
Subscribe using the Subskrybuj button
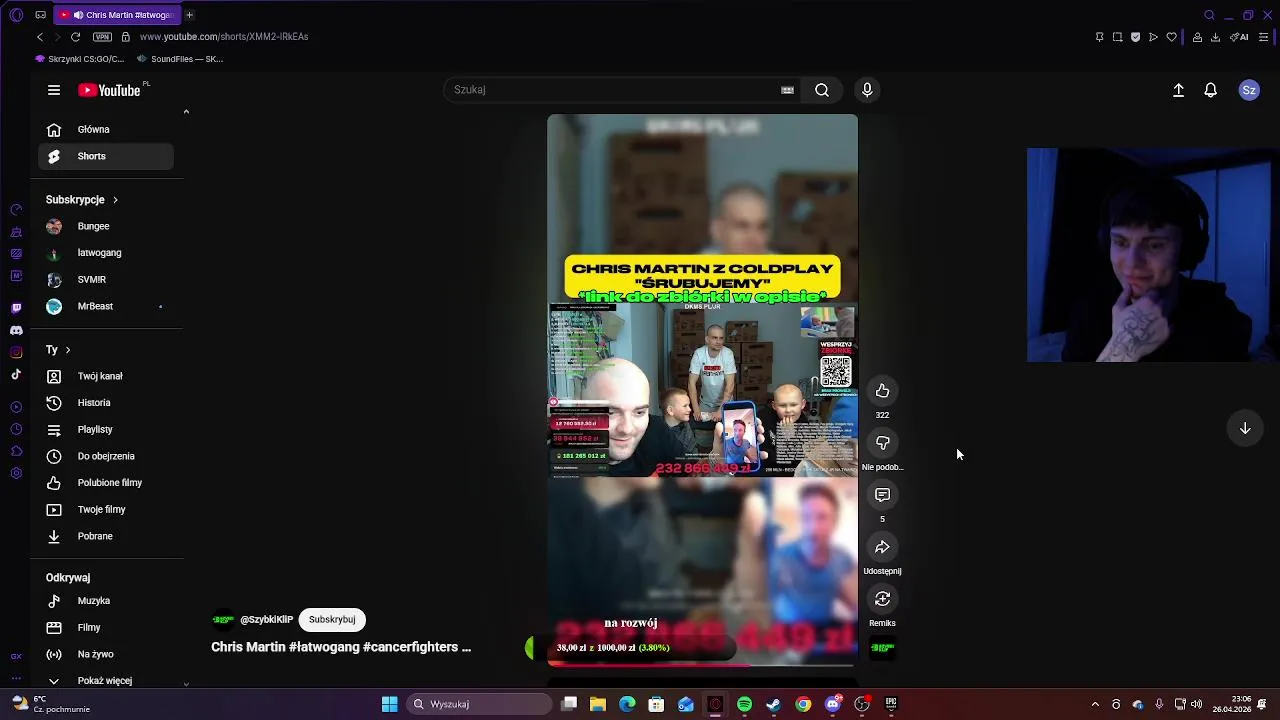[x=332, y=620]
